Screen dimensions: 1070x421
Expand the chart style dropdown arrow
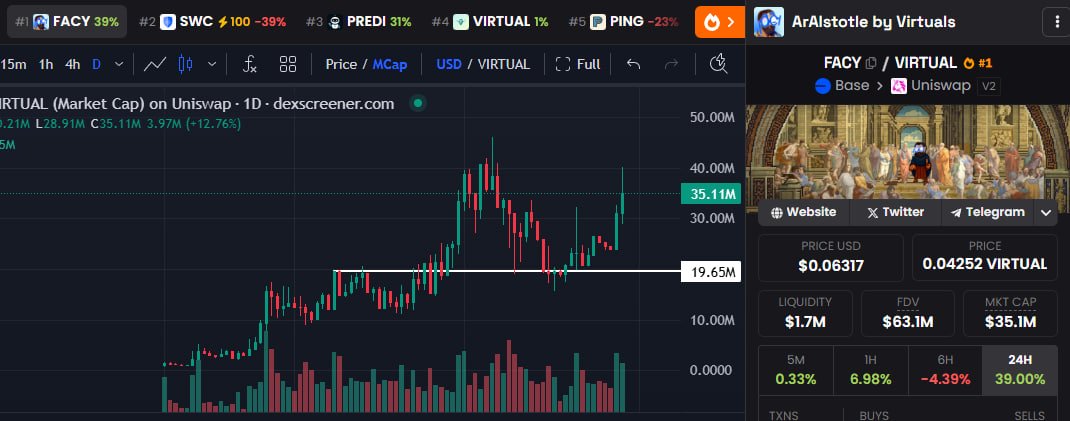tap(212, 64)
